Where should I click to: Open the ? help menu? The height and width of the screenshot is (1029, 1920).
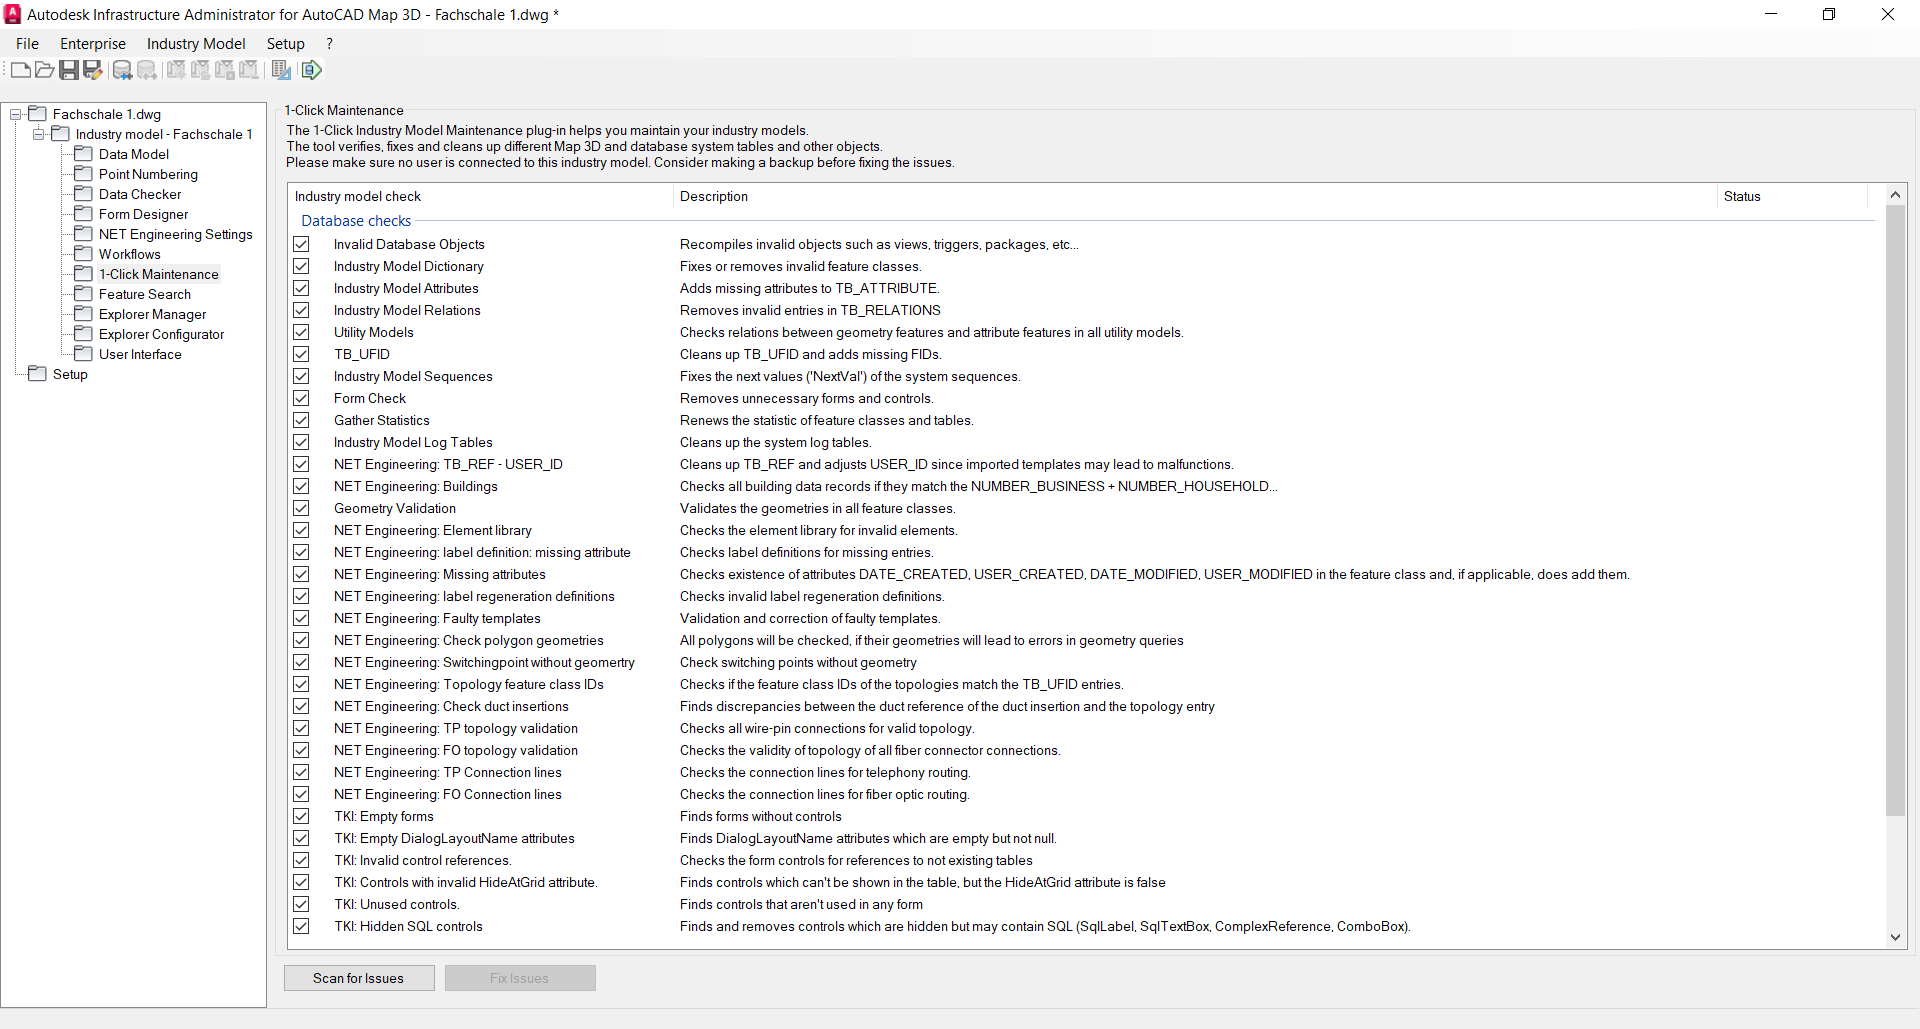click(x=329, y=43)
